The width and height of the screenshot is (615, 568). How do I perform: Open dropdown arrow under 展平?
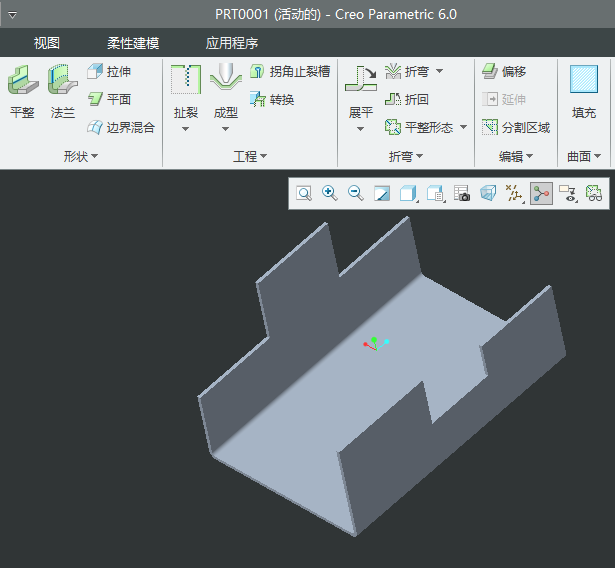coord(360,129)
